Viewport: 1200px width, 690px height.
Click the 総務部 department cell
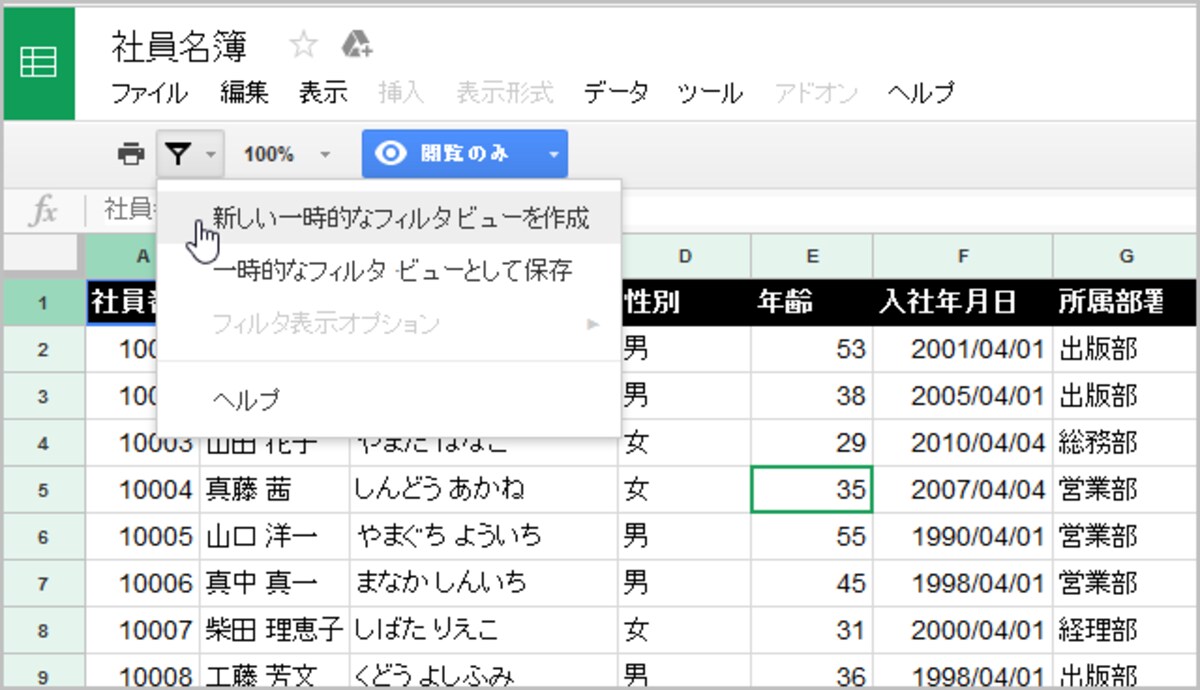1125,443
